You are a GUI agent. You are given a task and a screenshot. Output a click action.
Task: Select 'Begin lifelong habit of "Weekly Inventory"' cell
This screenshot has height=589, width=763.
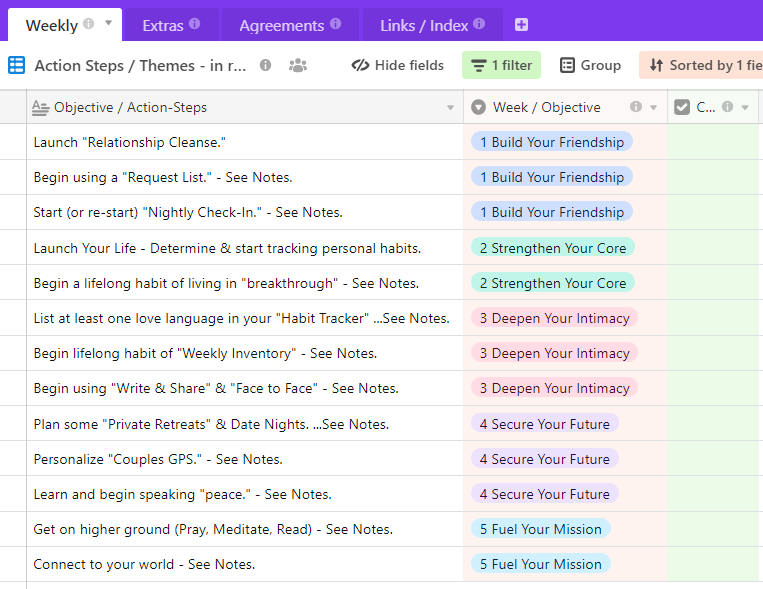tap(245, 353)
